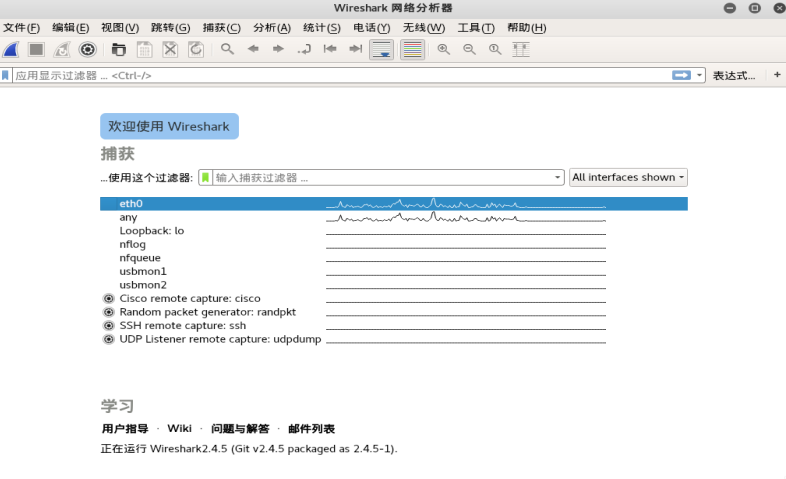Open the 邮件列表 link
The image size is (786, 479).
(311, 428)
